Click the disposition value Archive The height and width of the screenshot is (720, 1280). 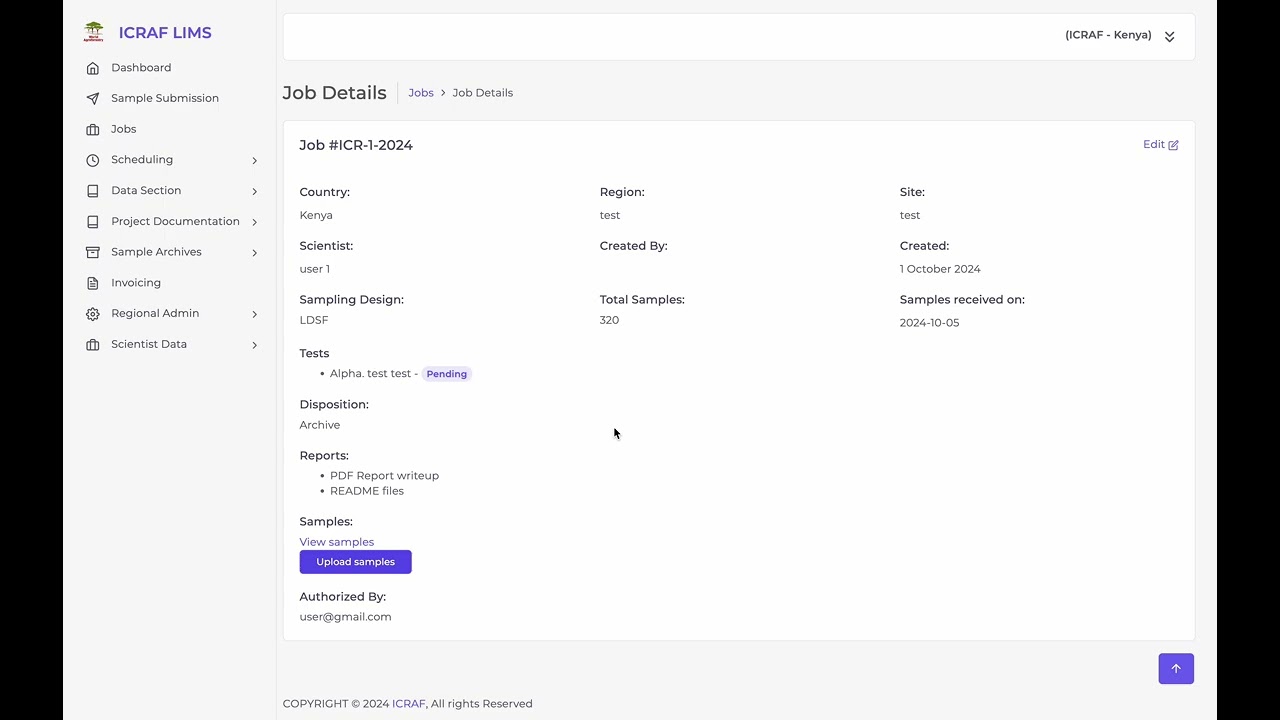pos(319,425)
